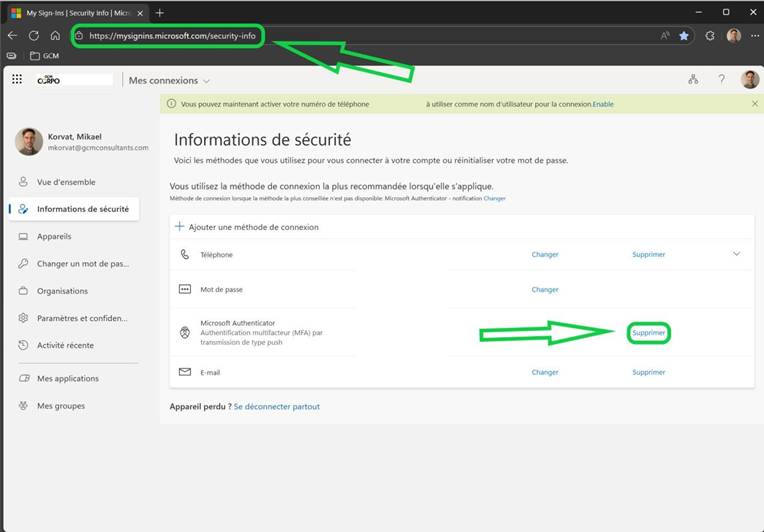The width and height of the screenshot is (764, 532).
Task: Expand the Téléphone row chevron
Action: click(x=736, y=254)
